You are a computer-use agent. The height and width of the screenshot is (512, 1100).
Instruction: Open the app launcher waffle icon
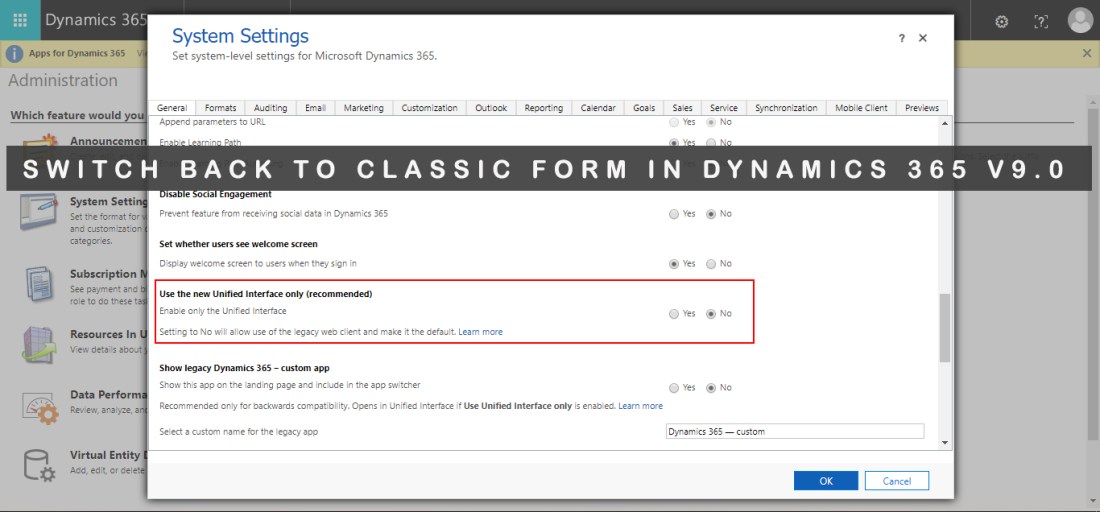(x=20, y=20)
